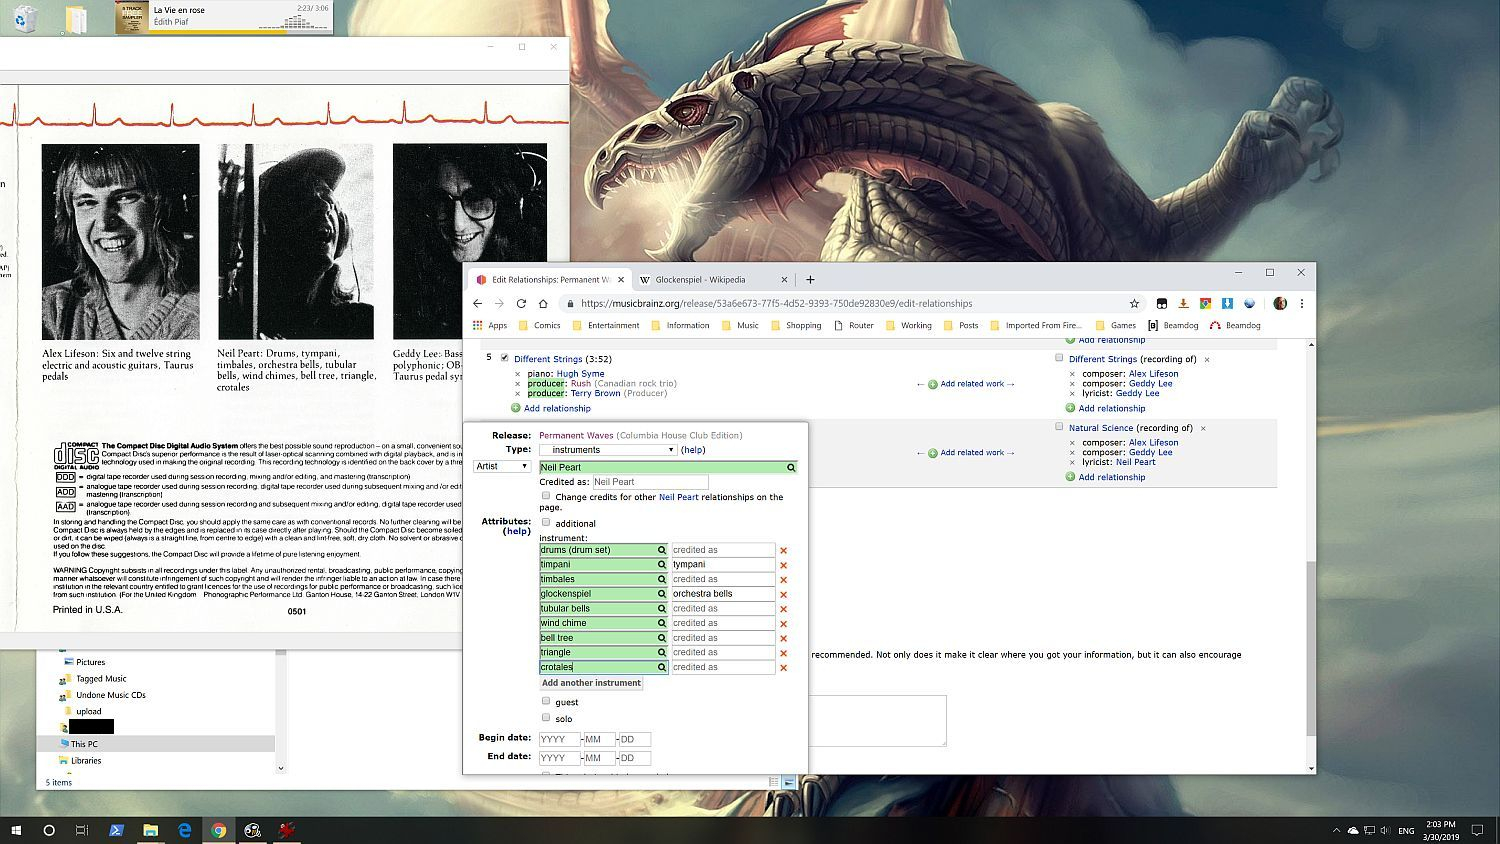Remove the bell tree instrument row
This screenshot has width=1500, height=844.
click(783, 638)
